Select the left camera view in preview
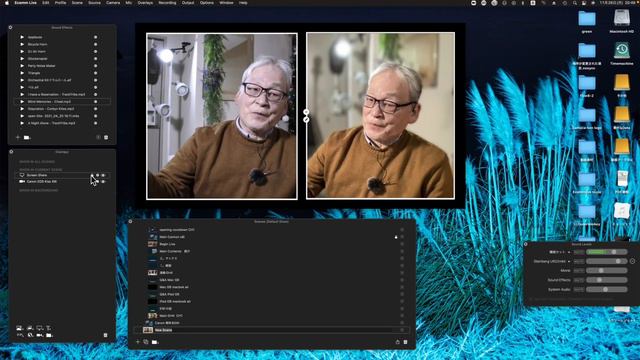The height and width of the screenshot is (360, 640). click(222, 116)
